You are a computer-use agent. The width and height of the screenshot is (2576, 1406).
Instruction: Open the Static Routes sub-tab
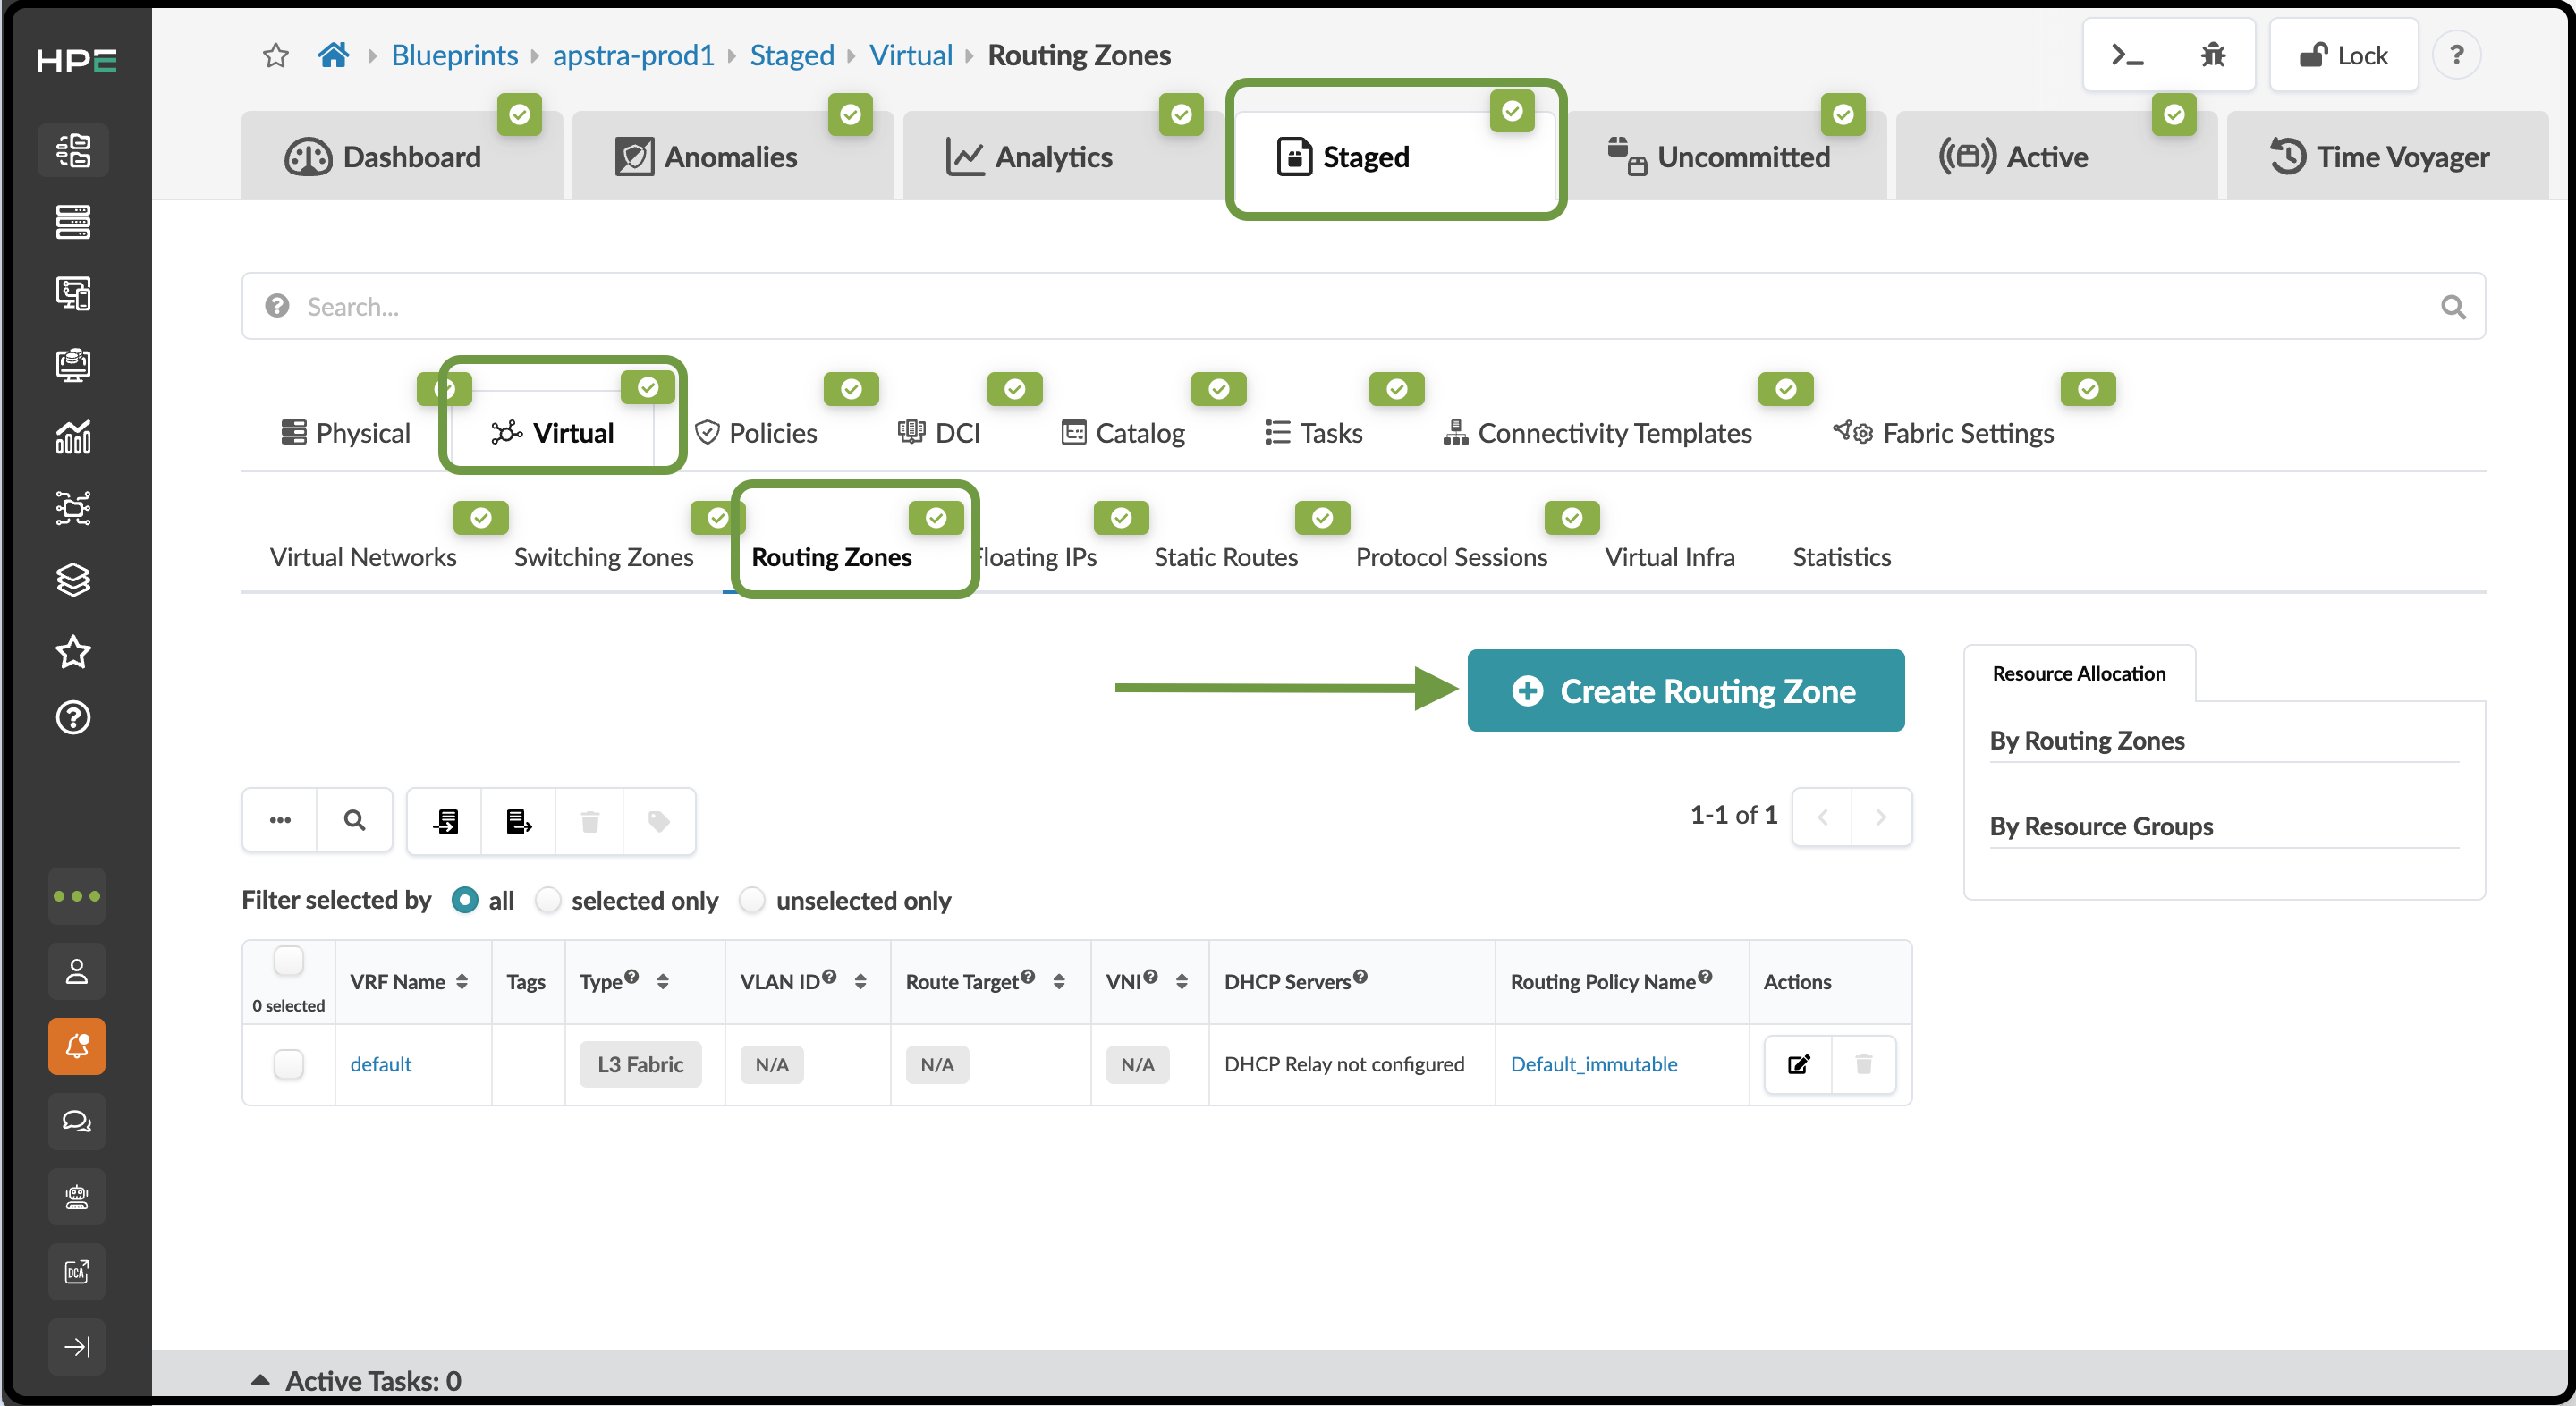coord(1226,557)
